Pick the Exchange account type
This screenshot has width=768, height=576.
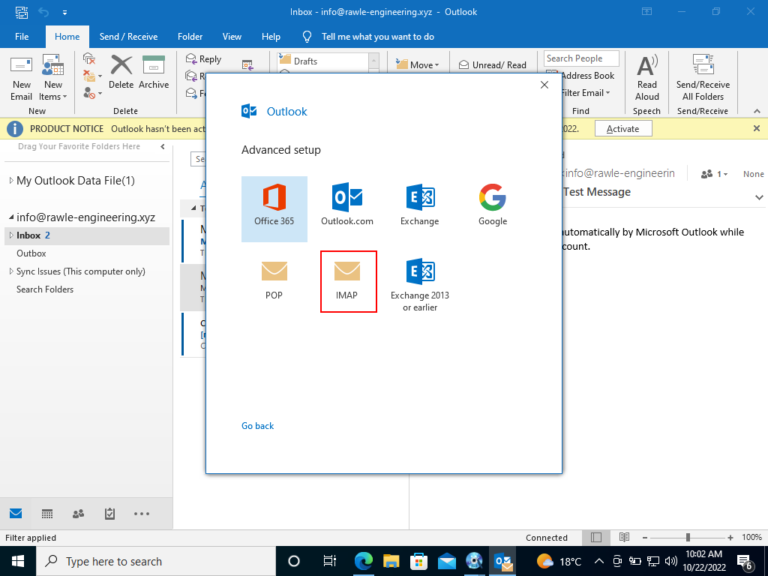click(420, 205)
